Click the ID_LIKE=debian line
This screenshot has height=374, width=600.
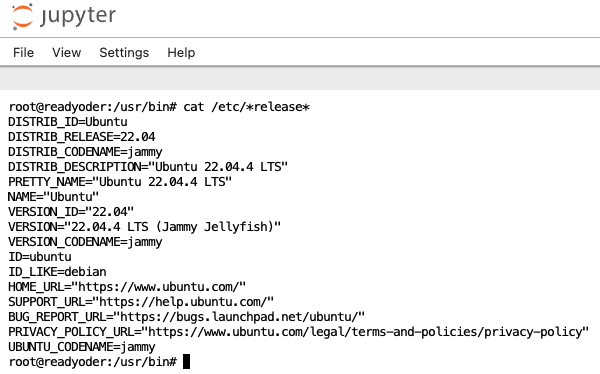(x=57, y=272)
